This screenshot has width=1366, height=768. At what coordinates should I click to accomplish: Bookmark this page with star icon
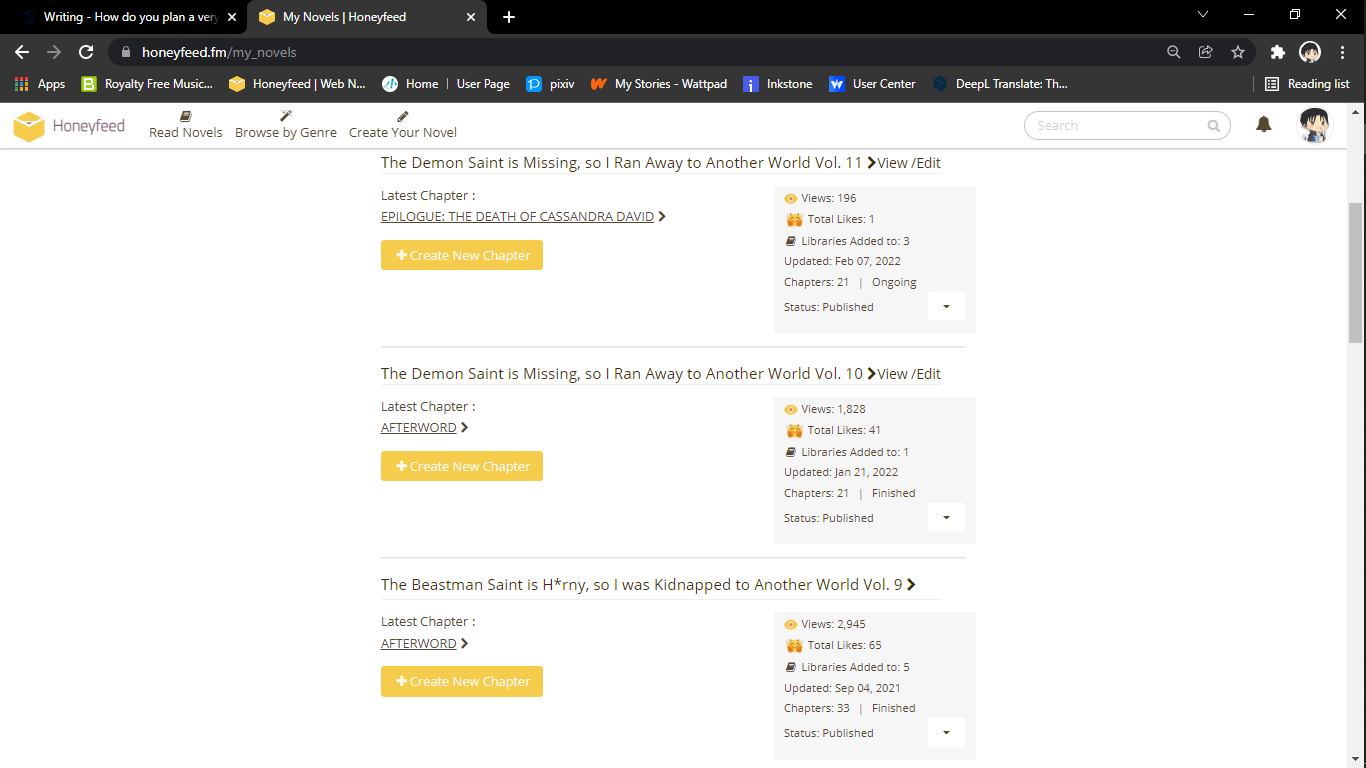pos(1238,52)
